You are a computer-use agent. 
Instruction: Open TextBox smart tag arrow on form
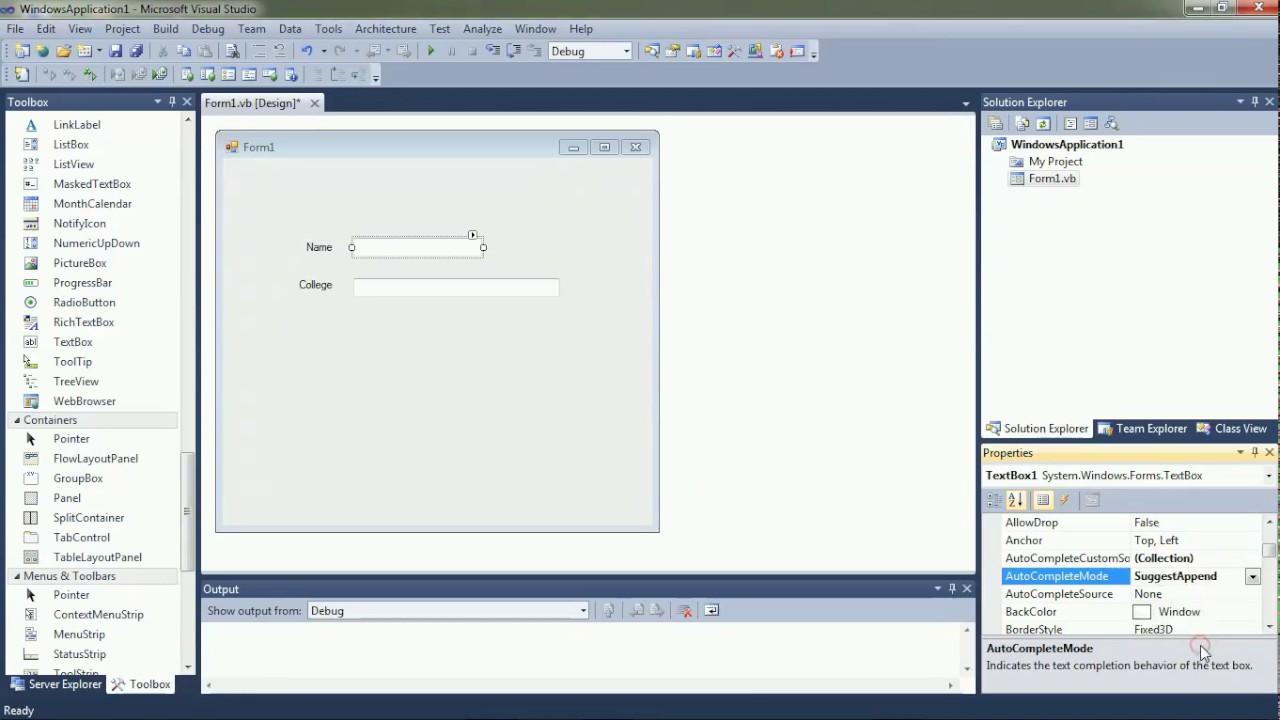tap(473, 235)
